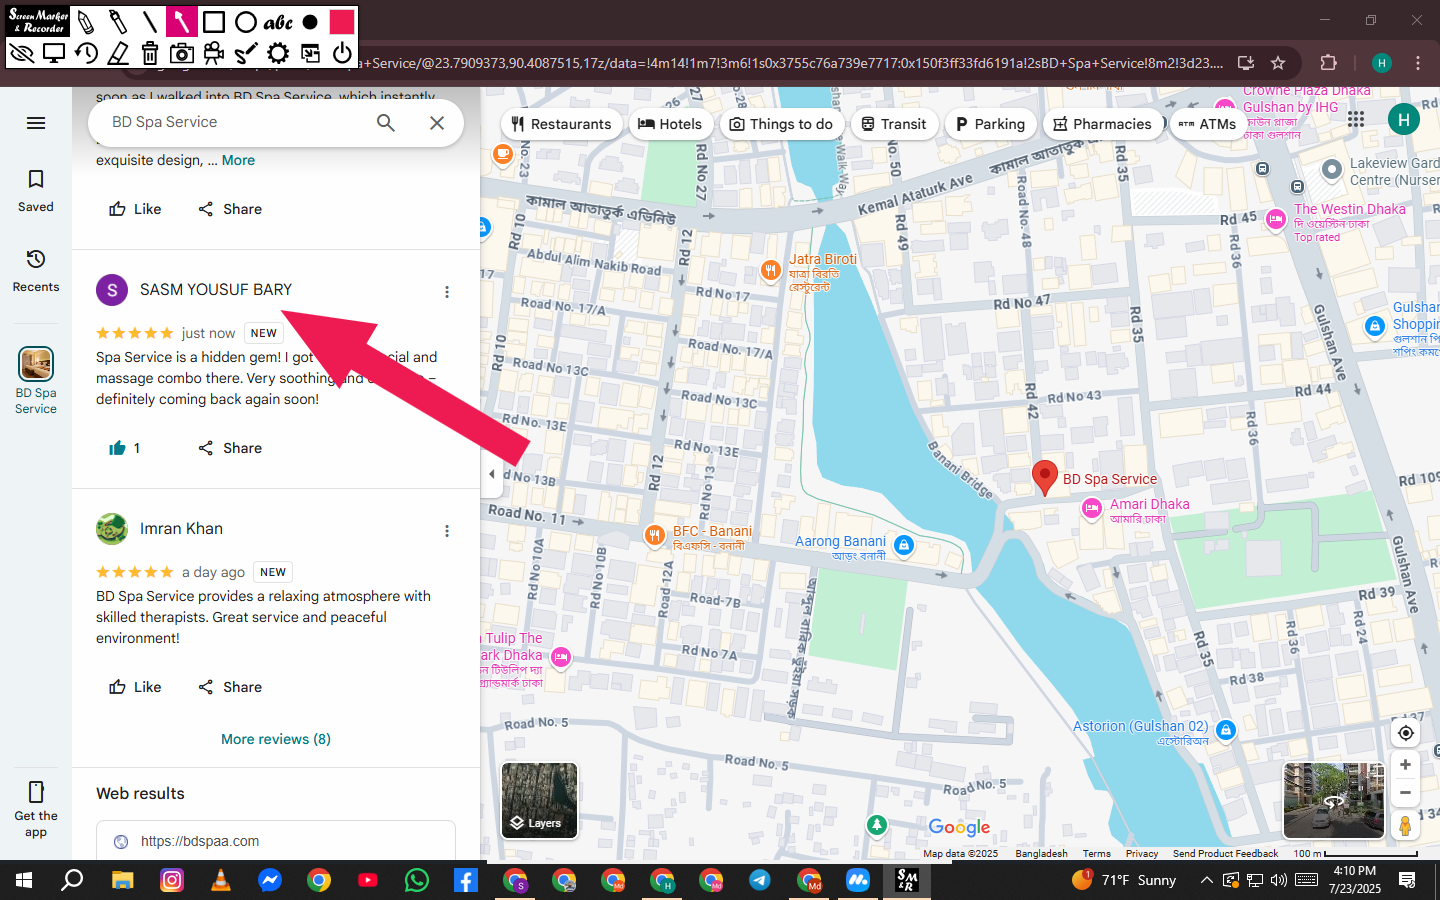1440x900 pixels.
Task: Toggle hide drawings eye icon
Action: coord(22,53)
